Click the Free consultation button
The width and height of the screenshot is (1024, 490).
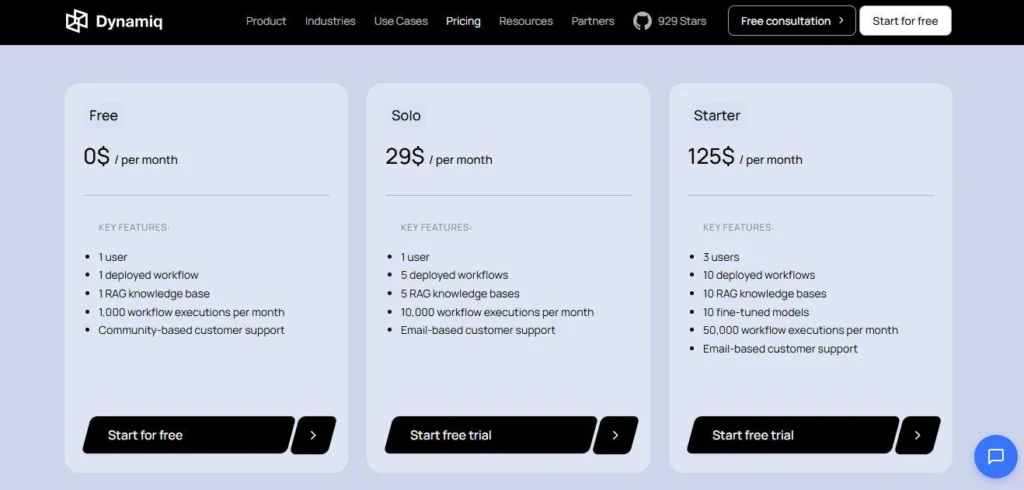tap(792, 21)
